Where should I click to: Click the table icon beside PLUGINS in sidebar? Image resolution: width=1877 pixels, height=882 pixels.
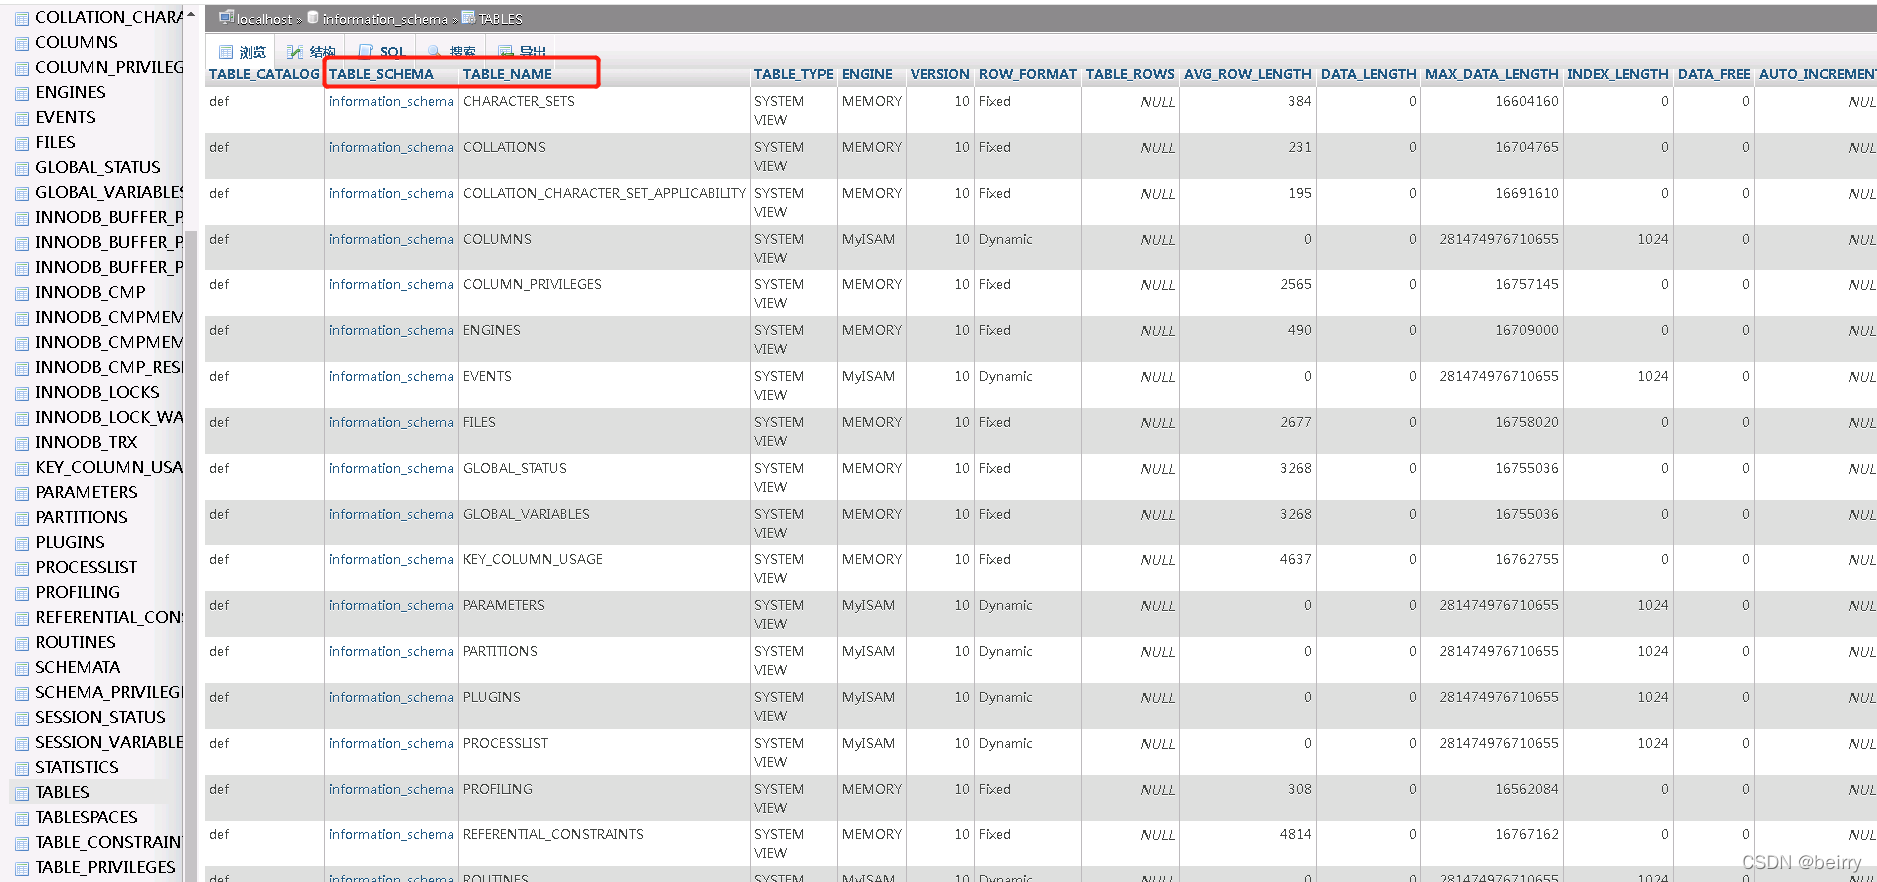pyautogui.click(x=22, y=543)
